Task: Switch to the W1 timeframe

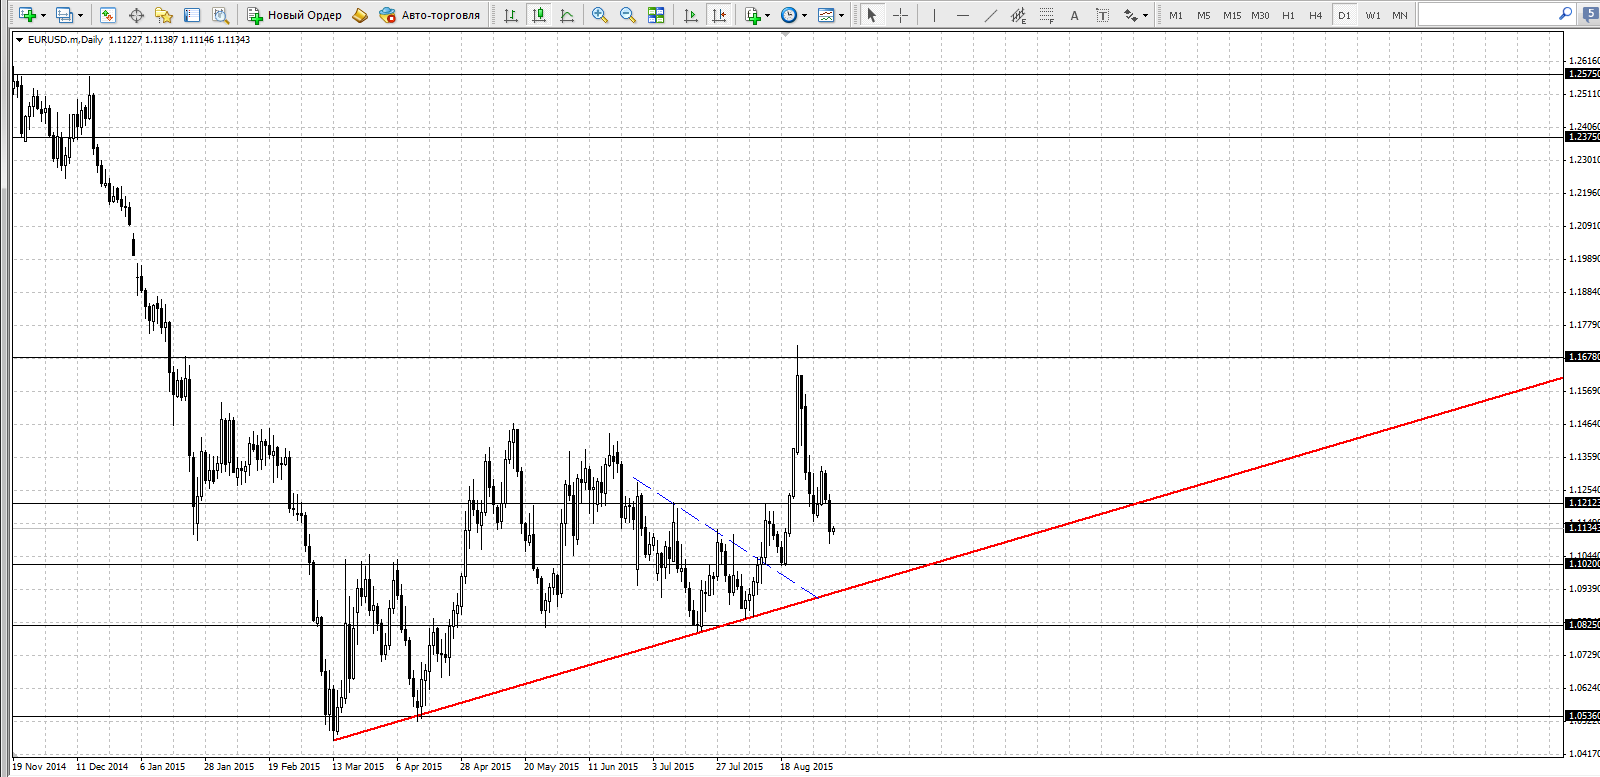Action: click(x=1373, y=15)
